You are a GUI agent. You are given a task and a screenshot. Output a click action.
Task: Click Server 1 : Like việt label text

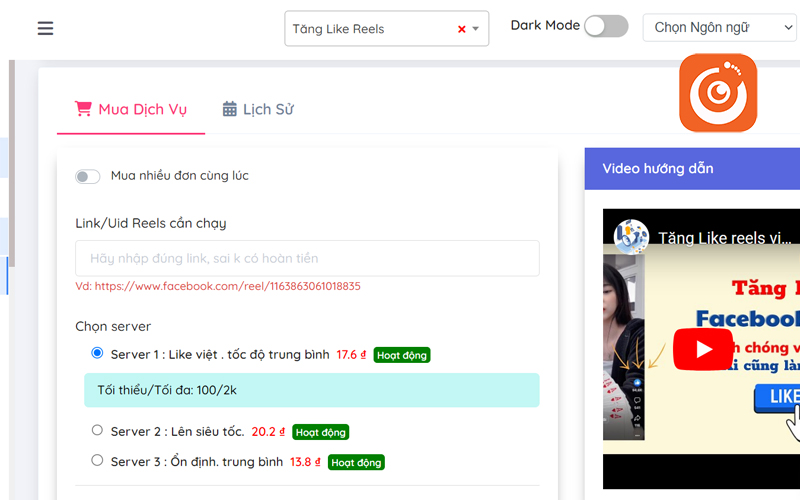(220, 355)
